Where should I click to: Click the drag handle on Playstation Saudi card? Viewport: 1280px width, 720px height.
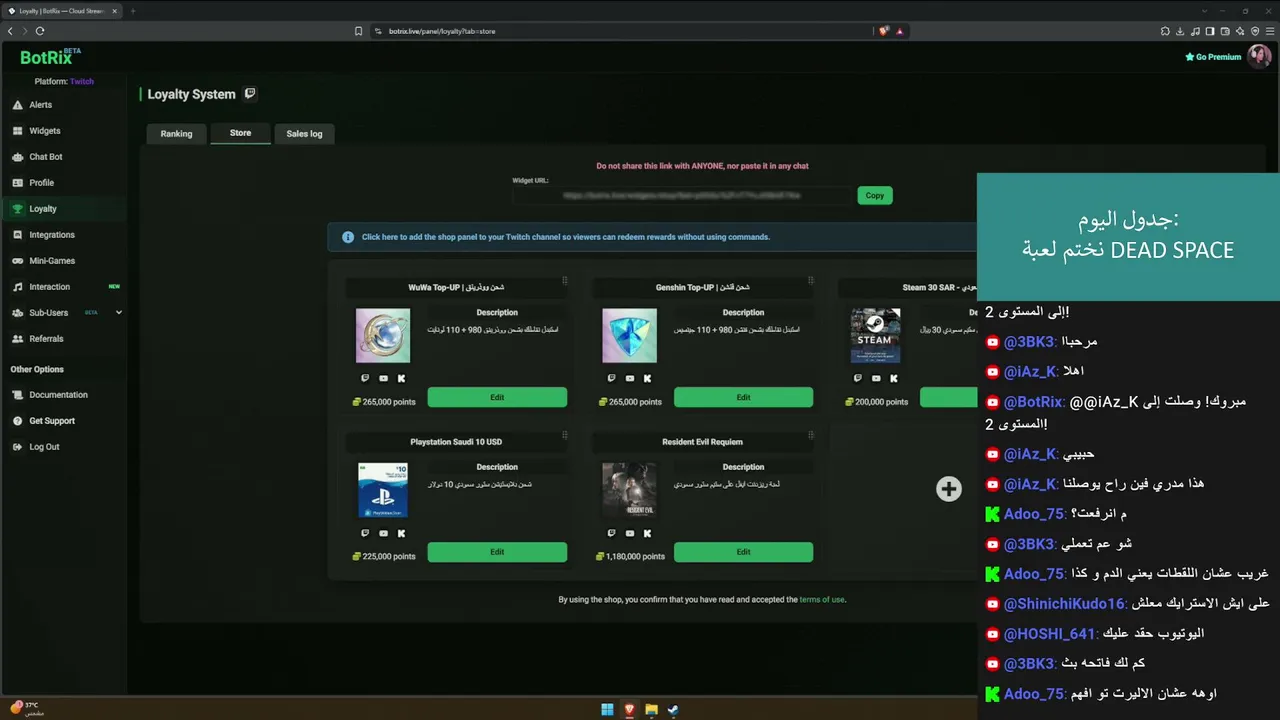click(x=565, y=435)
